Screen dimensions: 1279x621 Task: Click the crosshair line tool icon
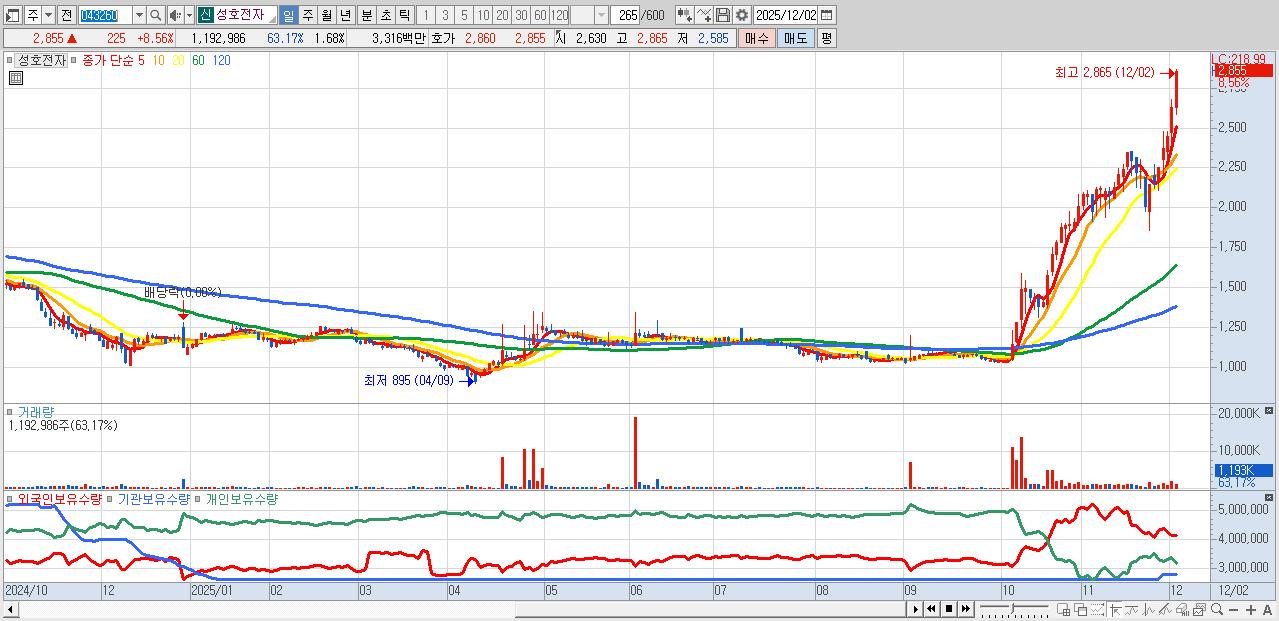(1116, 609)
